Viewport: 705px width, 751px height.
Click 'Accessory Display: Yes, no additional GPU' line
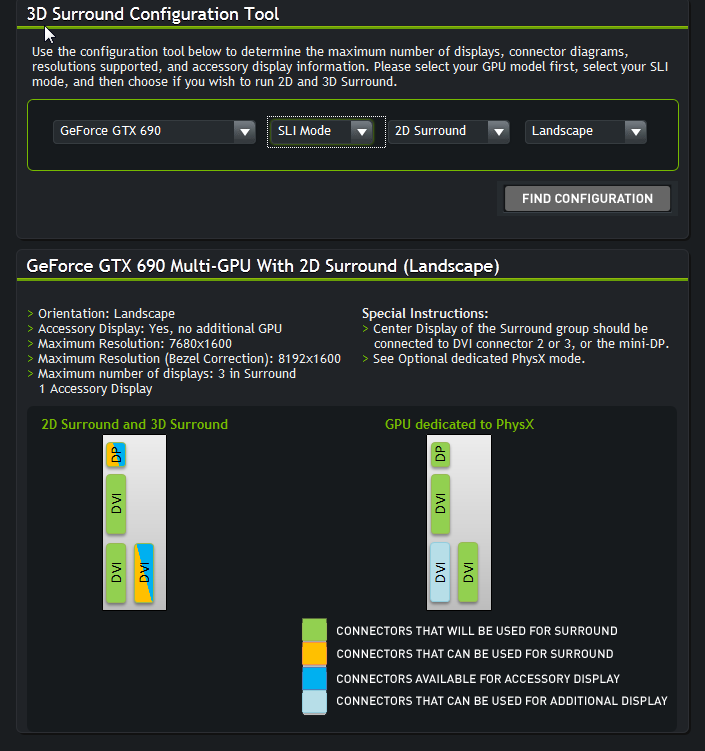point(159,329)
